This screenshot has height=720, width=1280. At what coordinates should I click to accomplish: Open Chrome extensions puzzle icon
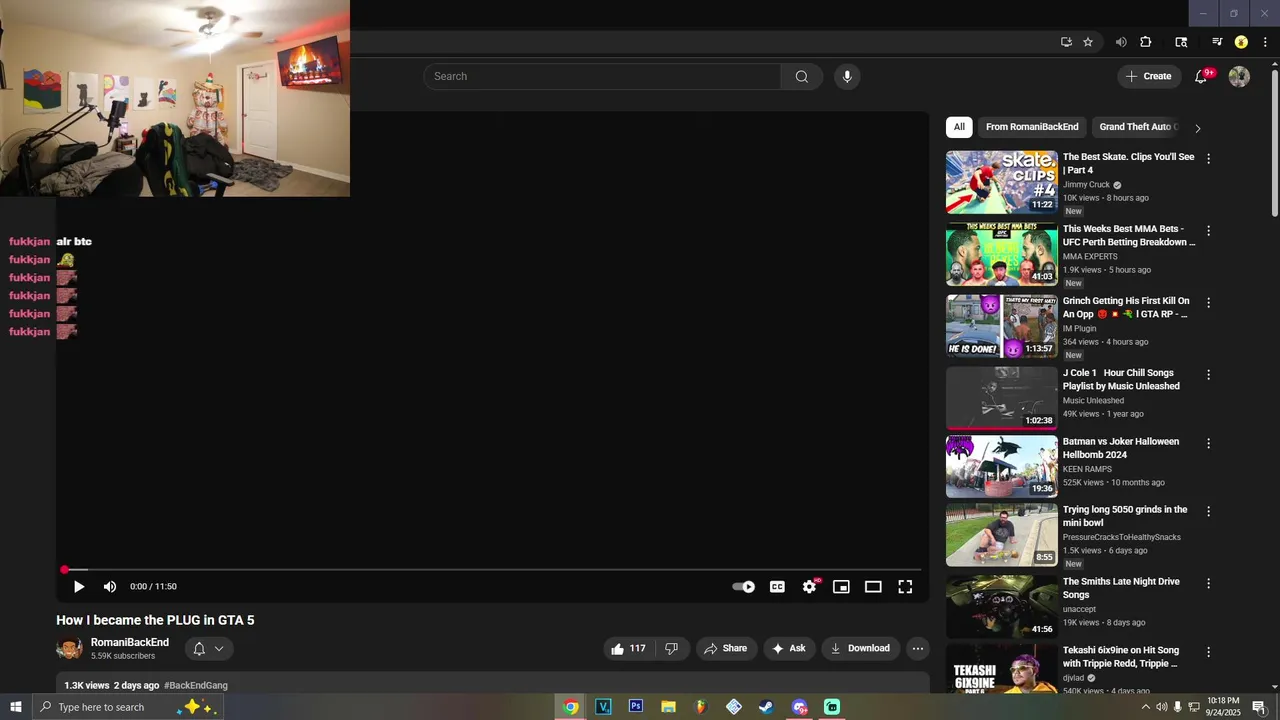click(1146, 42)
